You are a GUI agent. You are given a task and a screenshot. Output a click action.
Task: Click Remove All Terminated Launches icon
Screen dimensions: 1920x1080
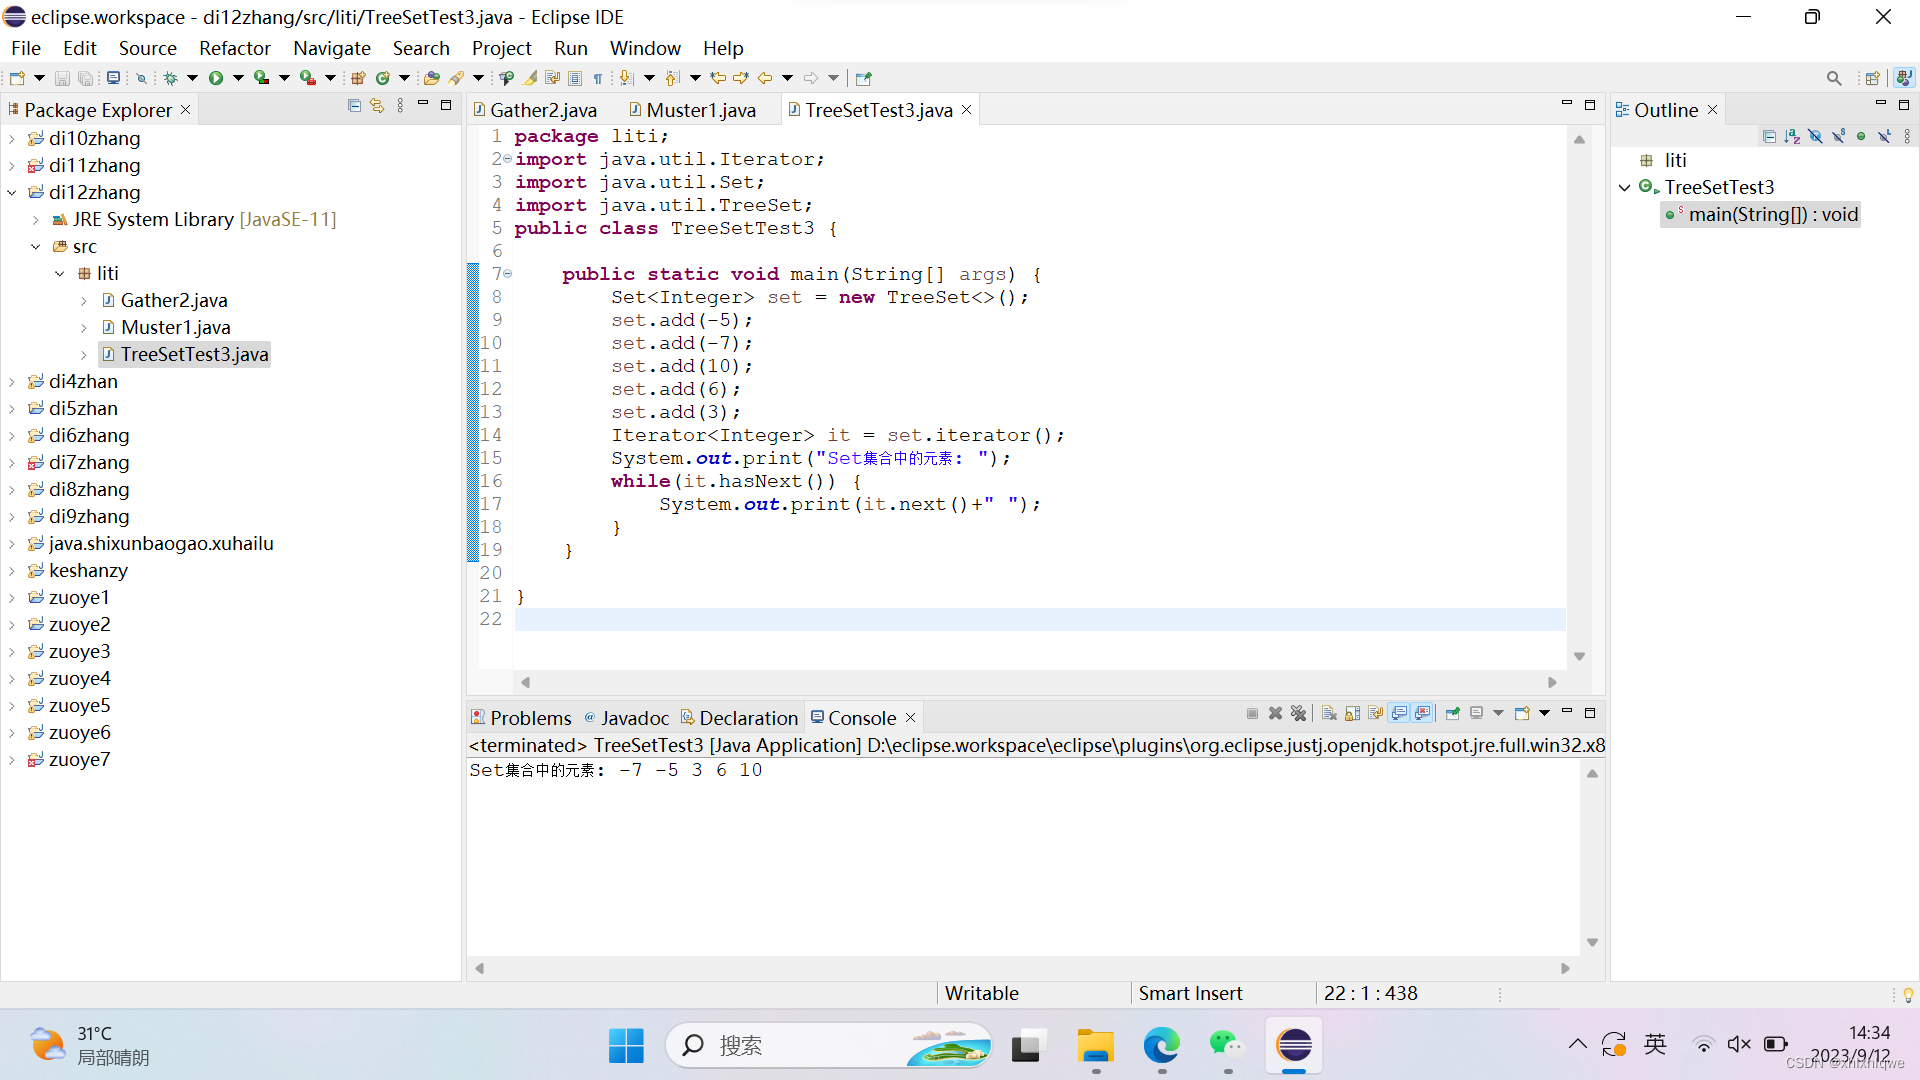[x=1298, y=714]
